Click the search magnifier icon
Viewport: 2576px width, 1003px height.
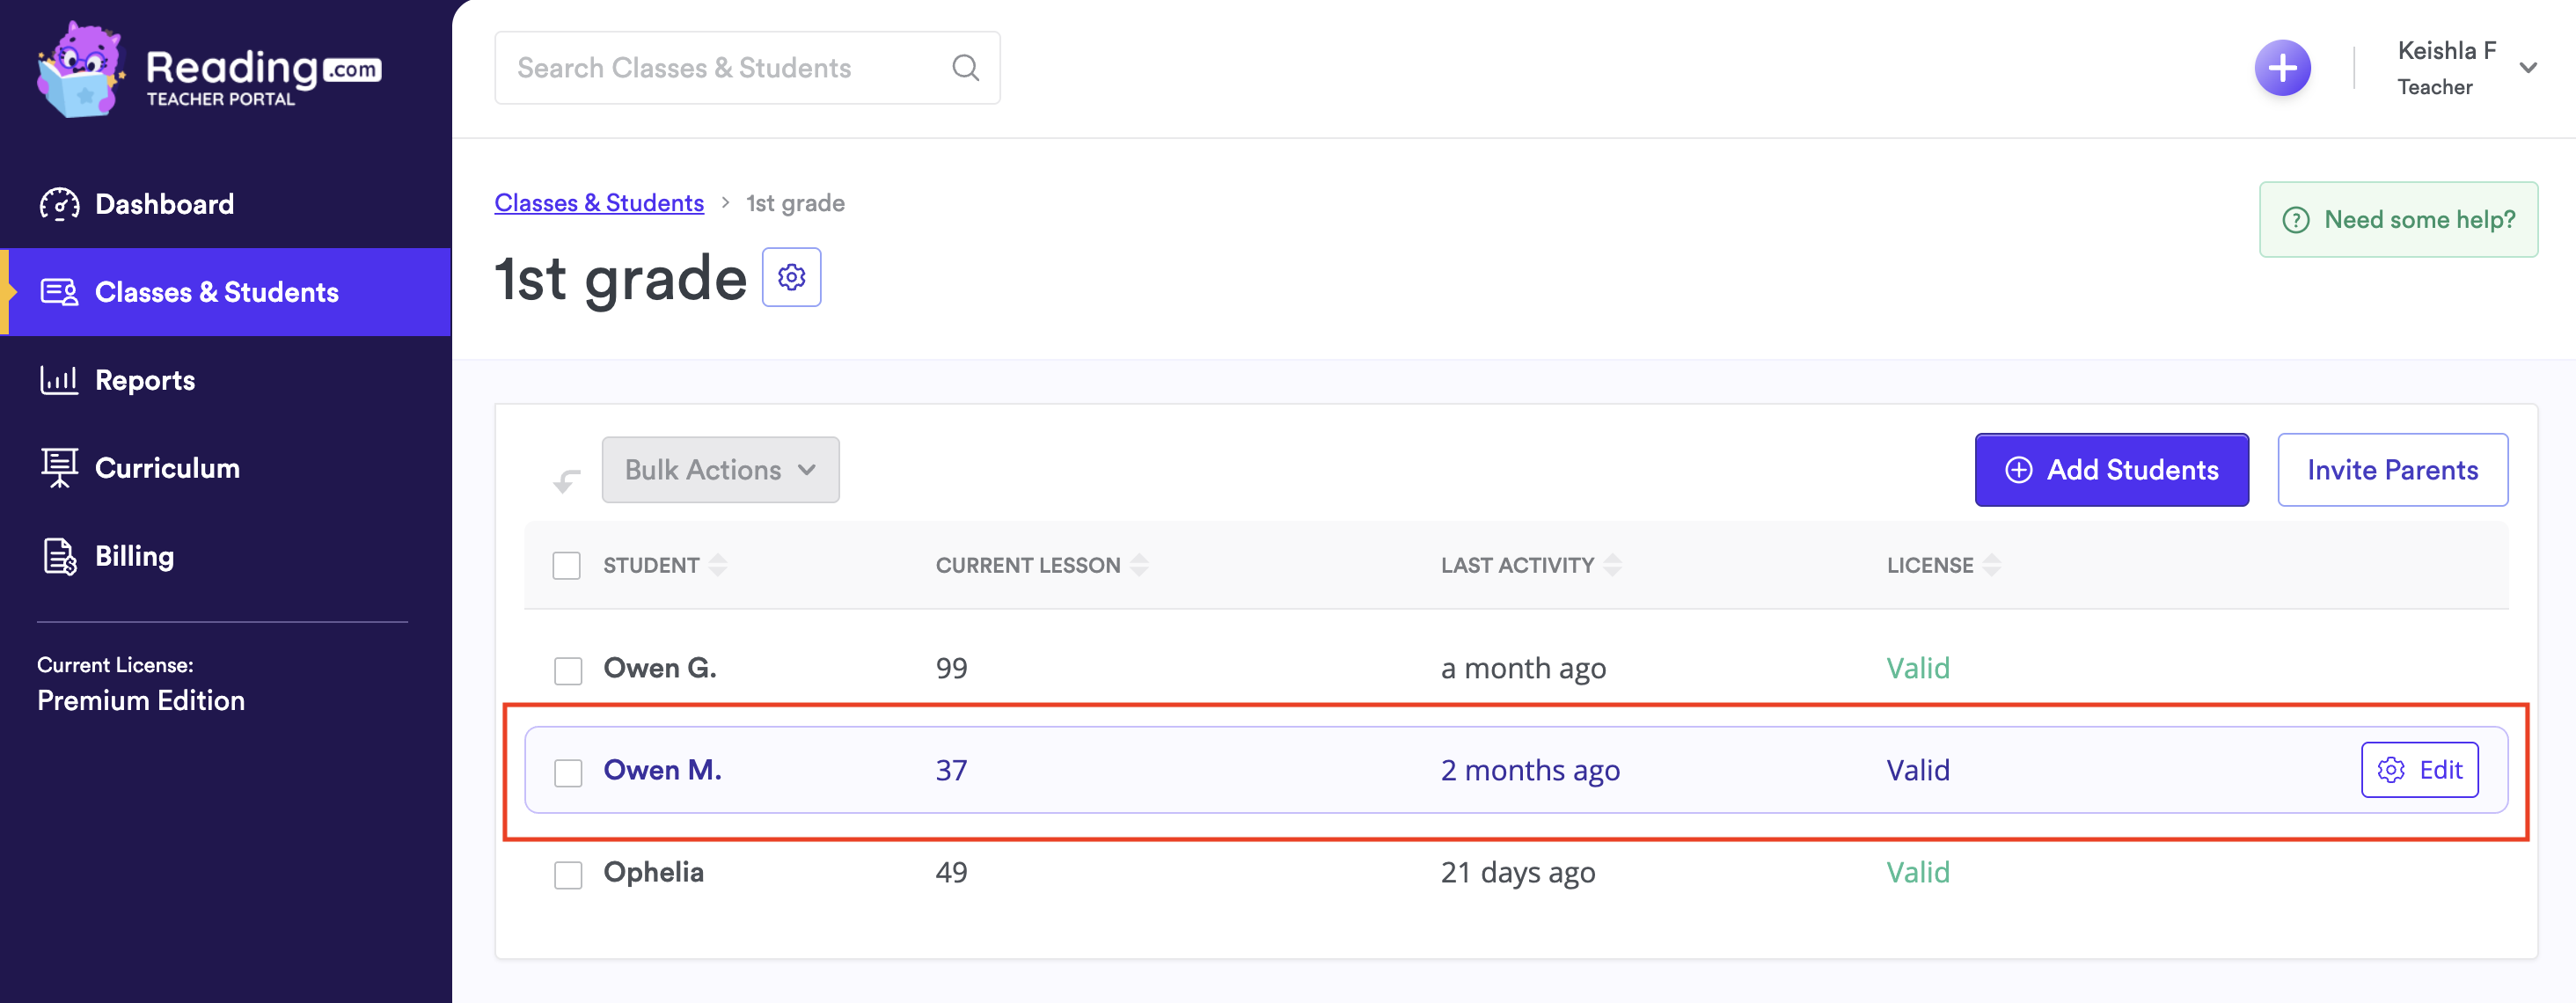point(964,68)
